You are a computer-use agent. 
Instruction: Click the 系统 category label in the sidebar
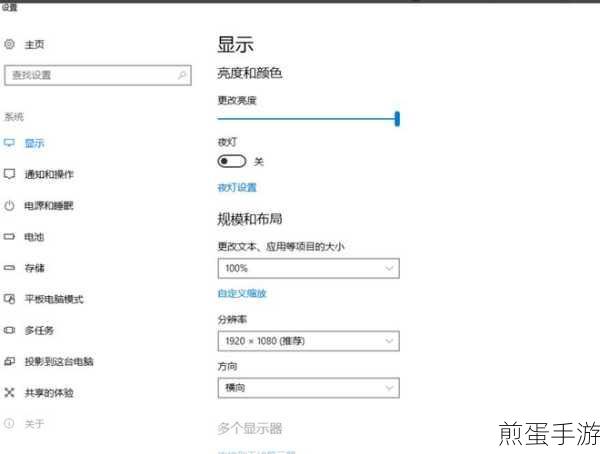click(14, 117)
